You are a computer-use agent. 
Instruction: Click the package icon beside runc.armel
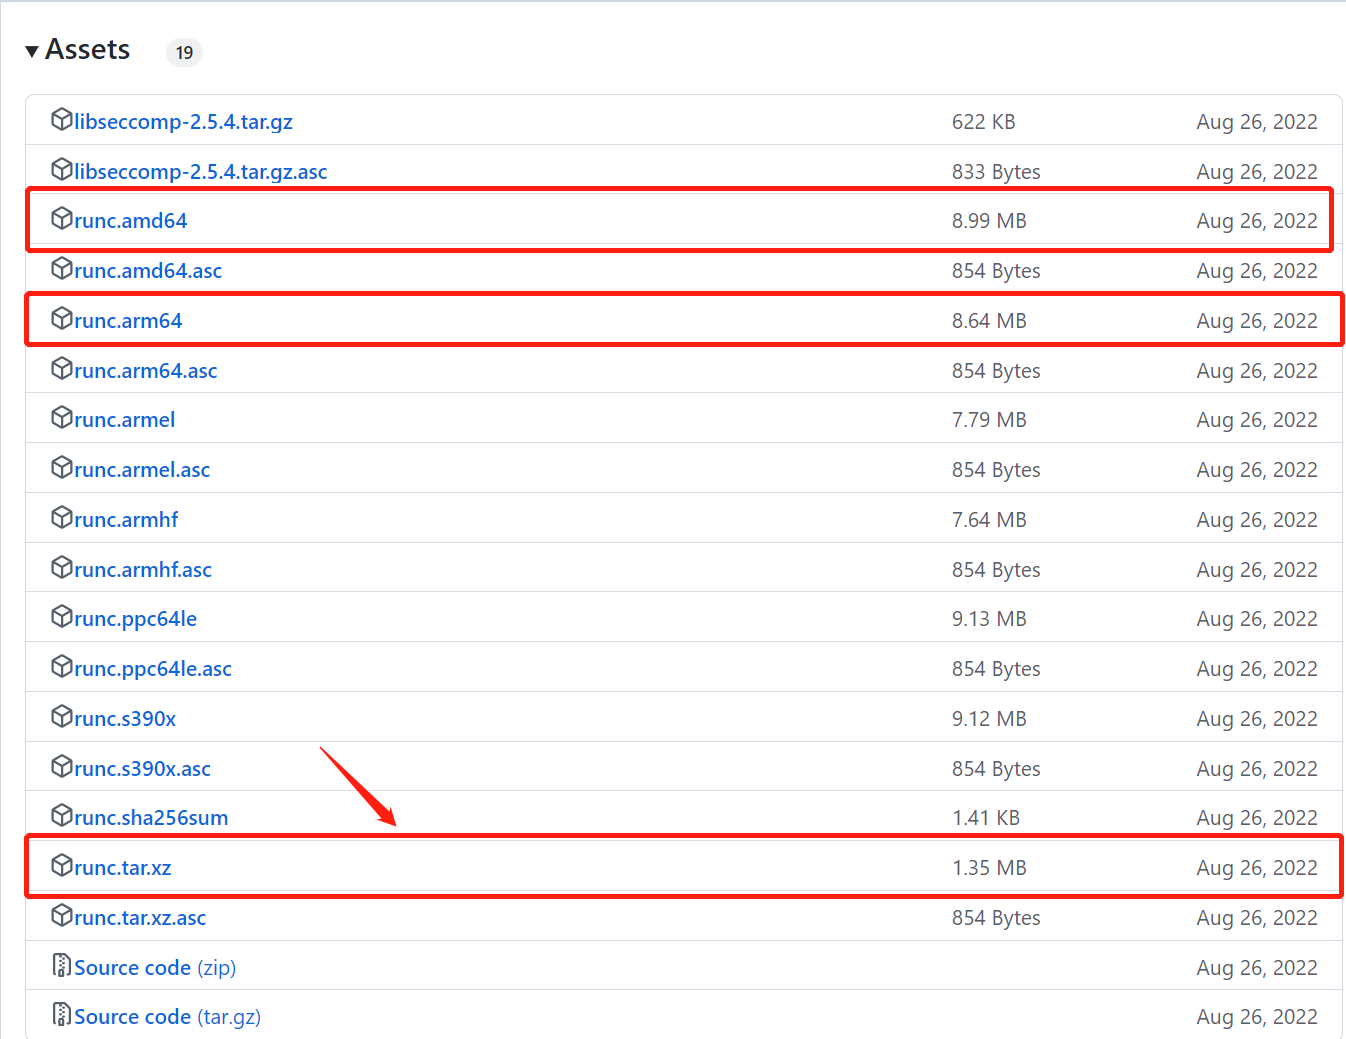tap(62, 418)
